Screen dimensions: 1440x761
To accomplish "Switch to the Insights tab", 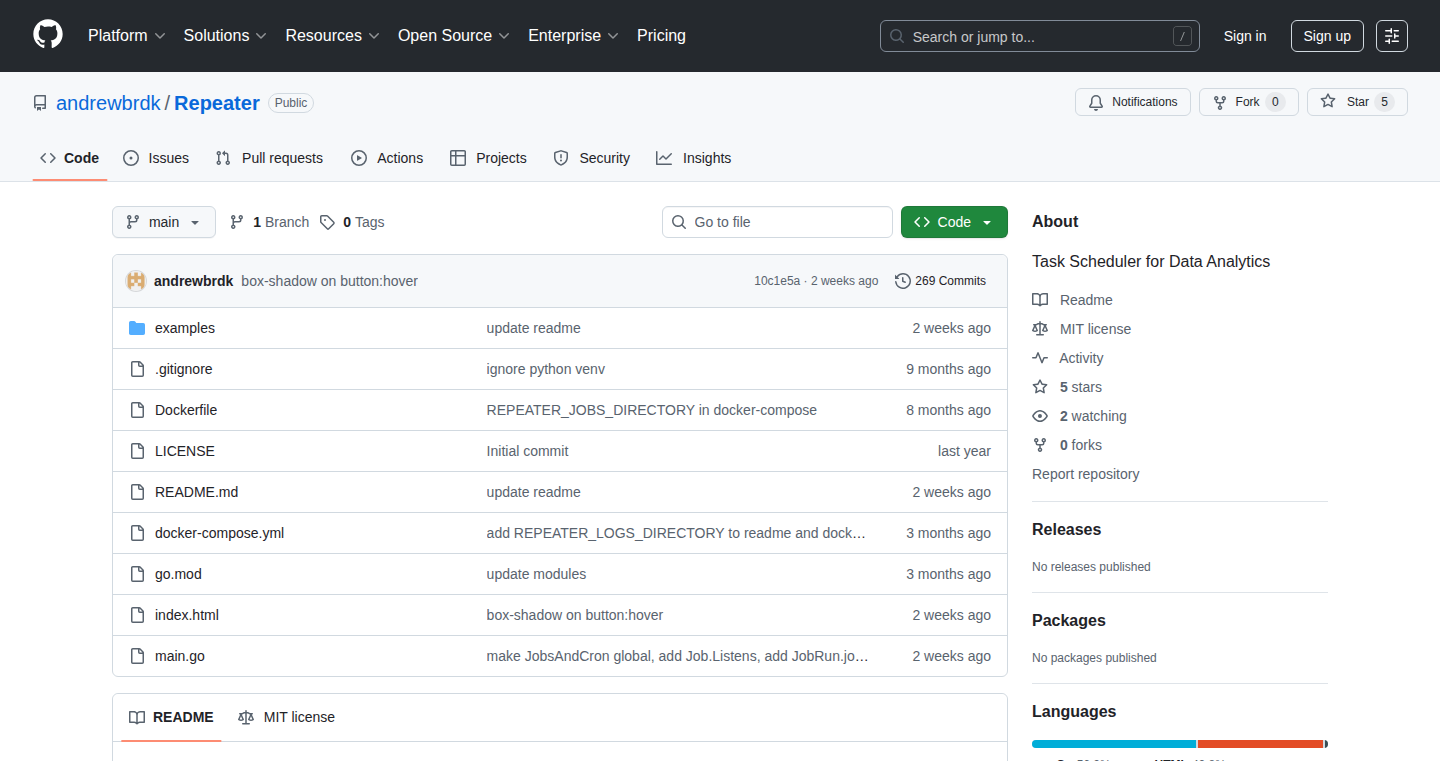I will [694, 158].
